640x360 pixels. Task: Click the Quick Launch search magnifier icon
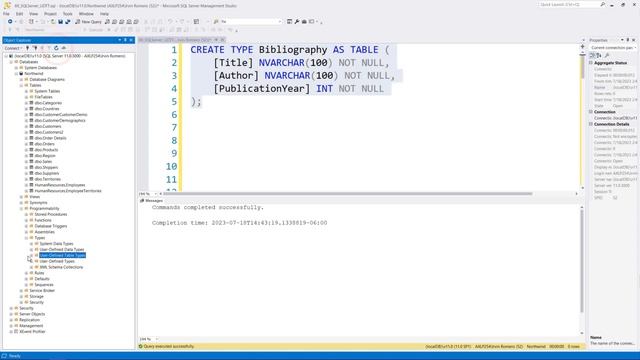603,4
